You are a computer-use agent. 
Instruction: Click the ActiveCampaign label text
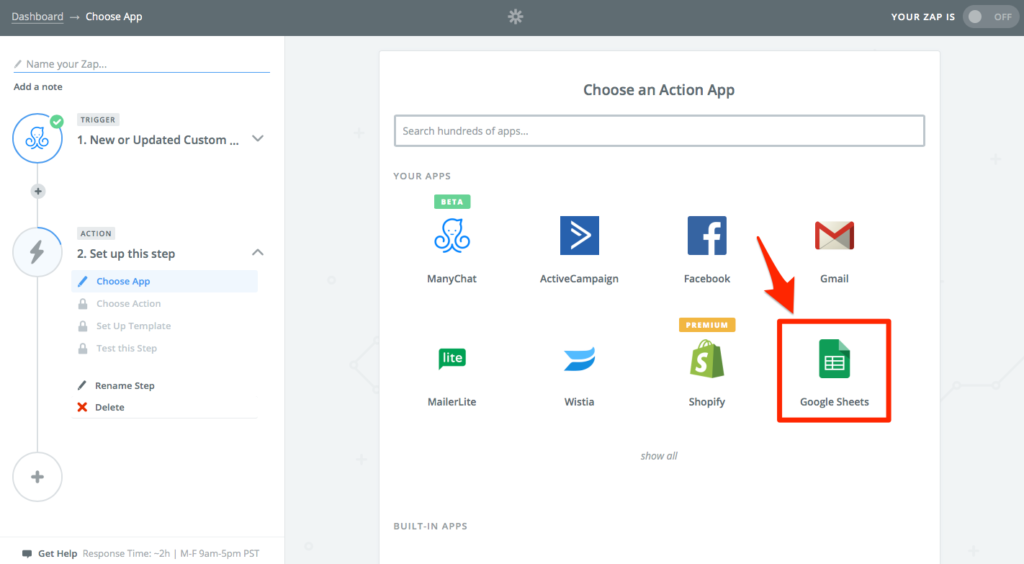[579, 279]
